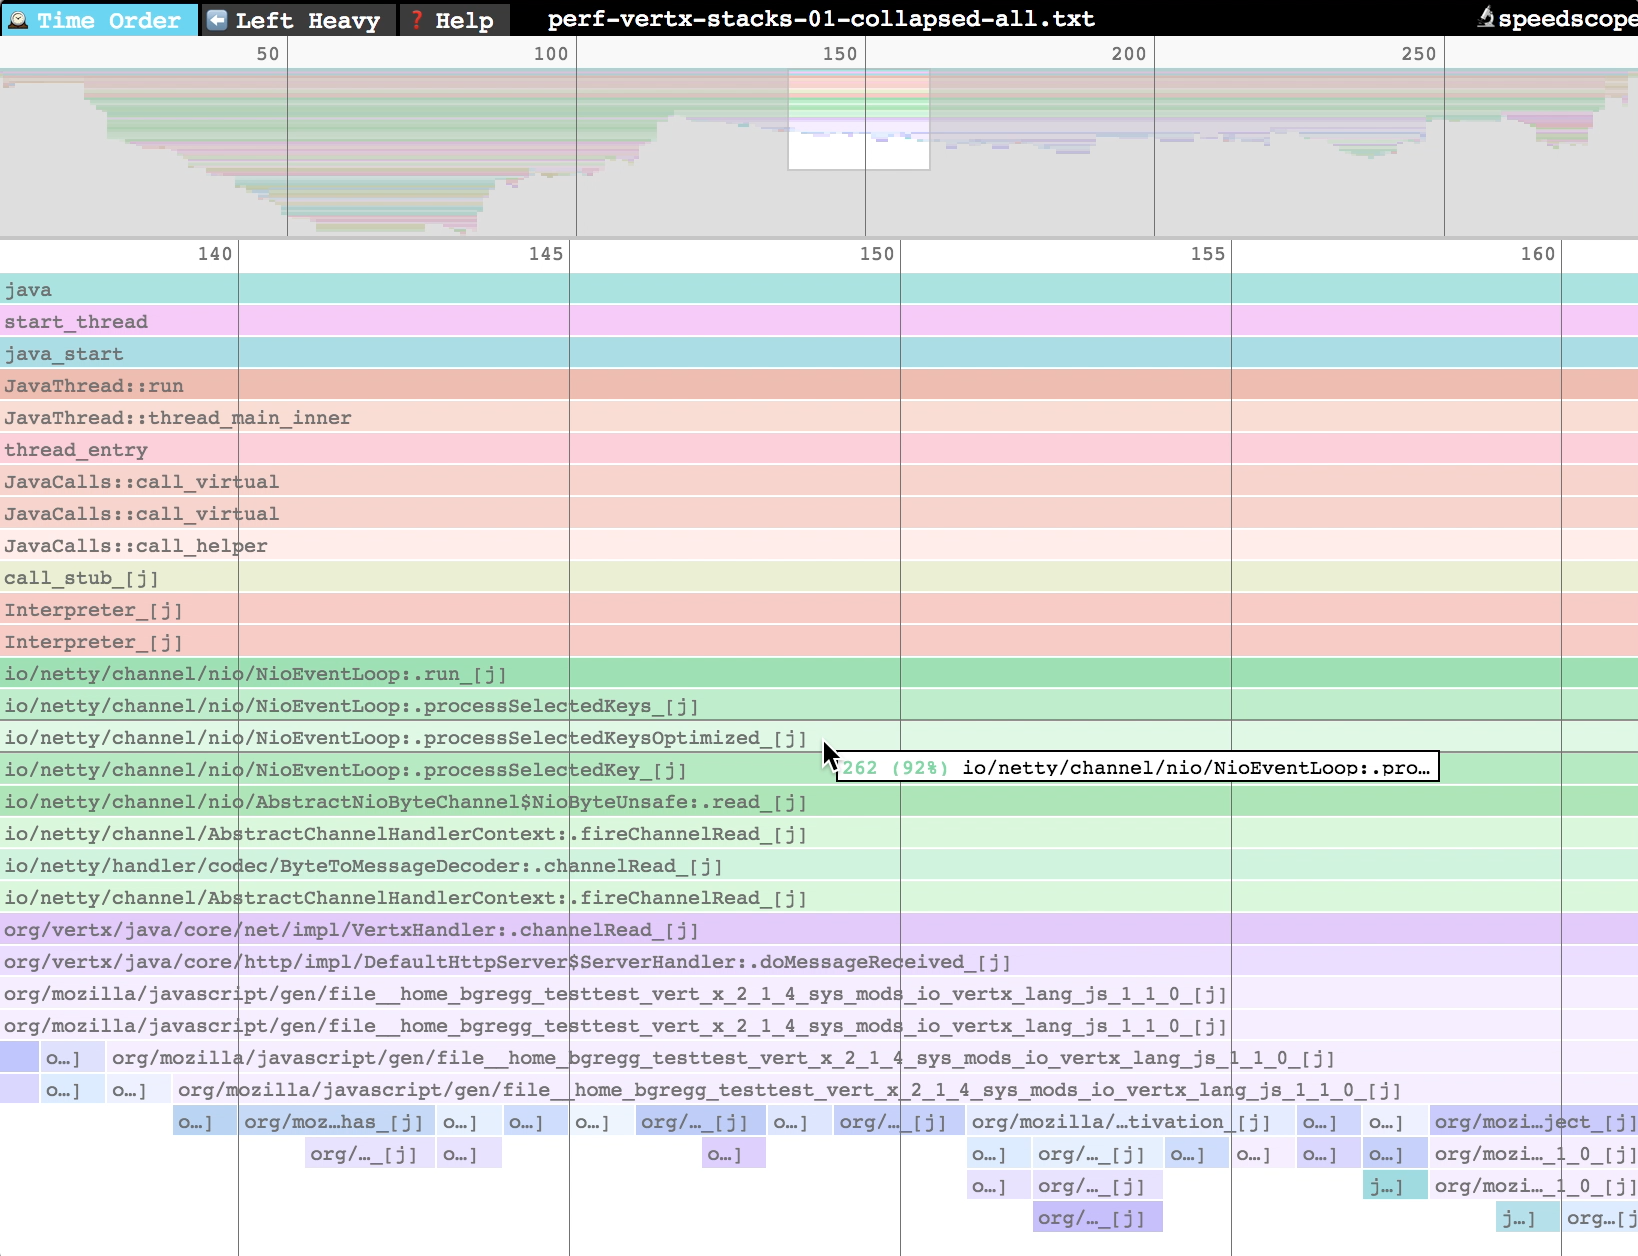This screenshot has width=1638, height=1256.
Task: Select ServerHandler:.doMessageReceived_[j] frame
Action: pyautogui.click(x=819, y=961)
